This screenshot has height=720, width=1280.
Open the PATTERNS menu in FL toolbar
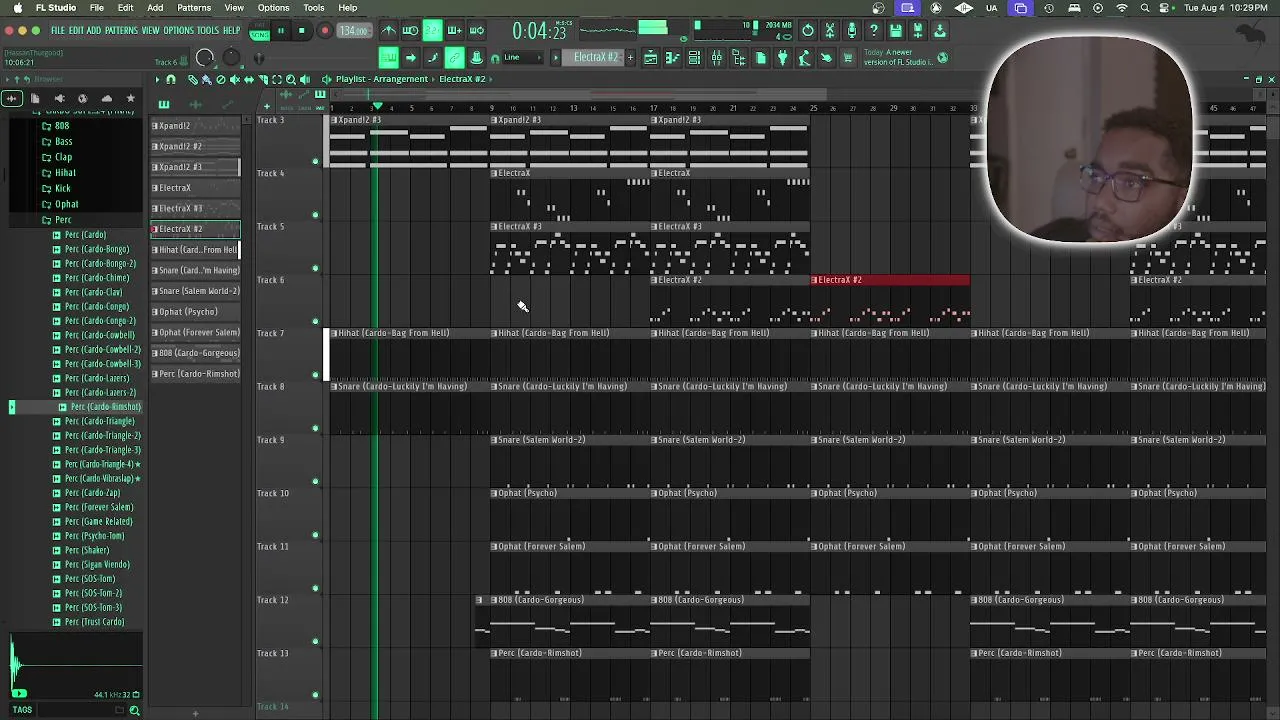(x=121, y=31)
